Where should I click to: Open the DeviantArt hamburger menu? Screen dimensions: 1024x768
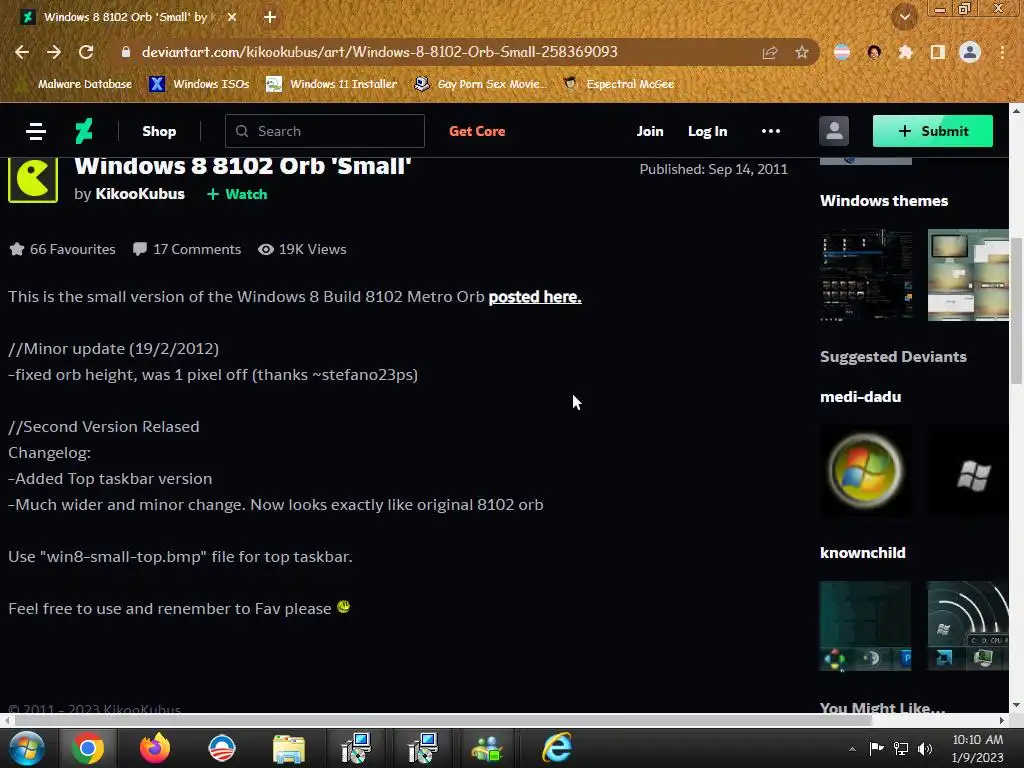36,131
